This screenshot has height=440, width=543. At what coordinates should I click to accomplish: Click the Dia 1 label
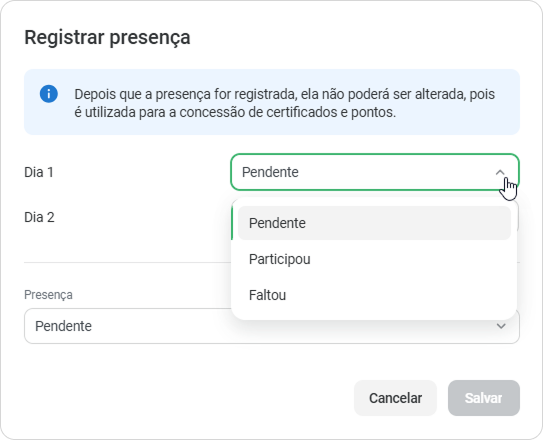(39, 172)
